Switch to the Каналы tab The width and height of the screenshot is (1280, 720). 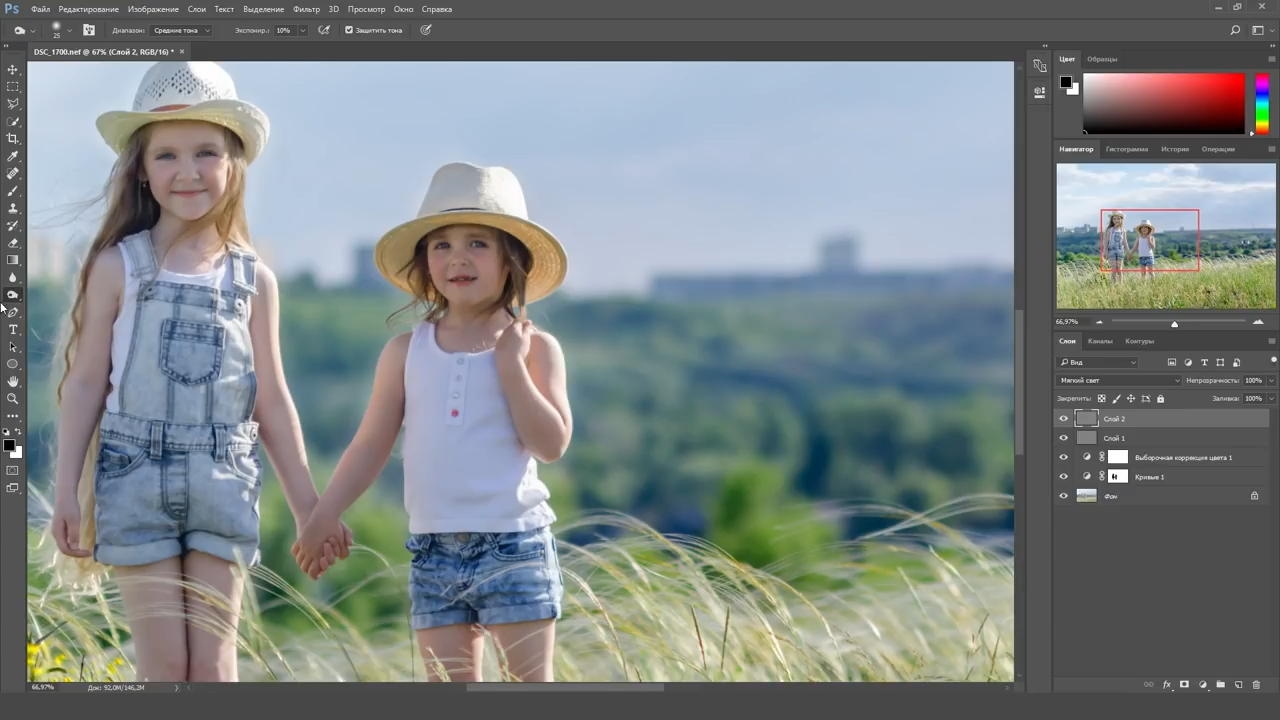coord(1100,341)
